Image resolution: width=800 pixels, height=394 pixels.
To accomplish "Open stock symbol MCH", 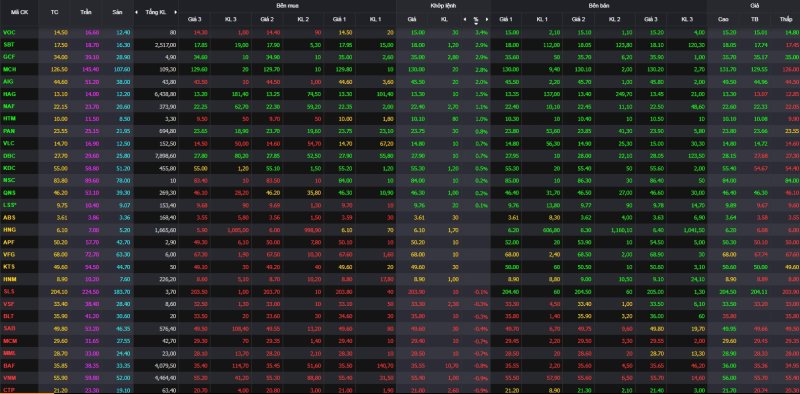I will pyautogui.click(x=9, y=69).
